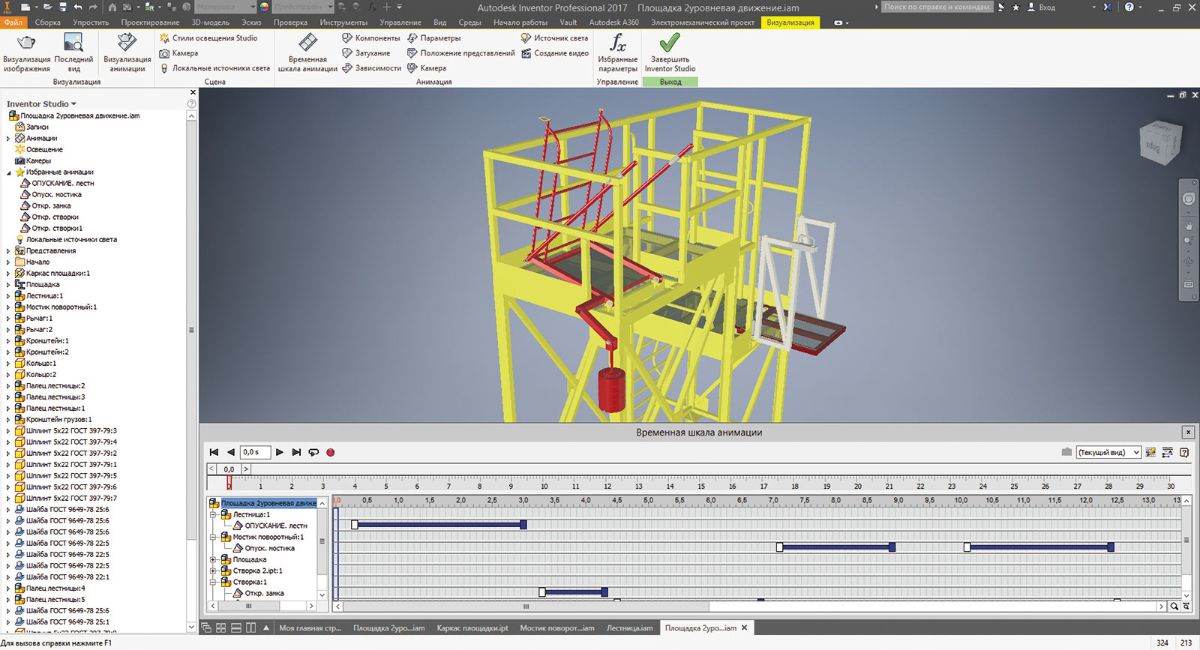Open Стили освещения Studio lighting styles
The image size is (1200, 650).
point(208,38)
